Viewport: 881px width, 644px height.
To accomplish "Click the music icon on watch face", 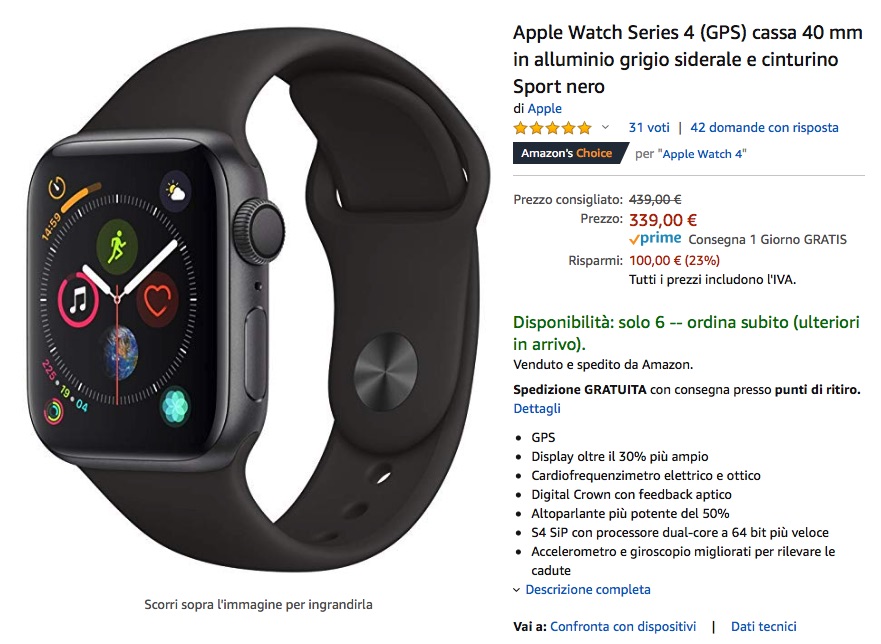I will click(x=78, y=300).
